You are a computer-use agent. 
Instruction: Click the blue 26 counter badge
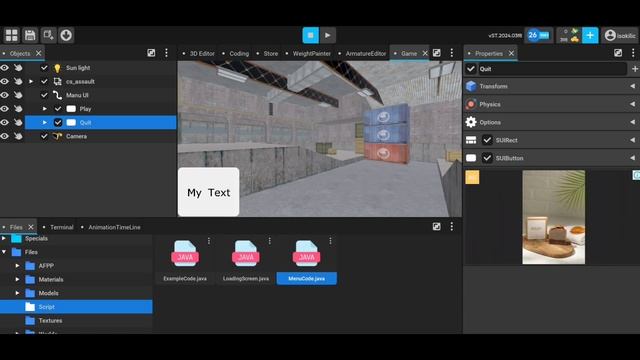[538, 36]
